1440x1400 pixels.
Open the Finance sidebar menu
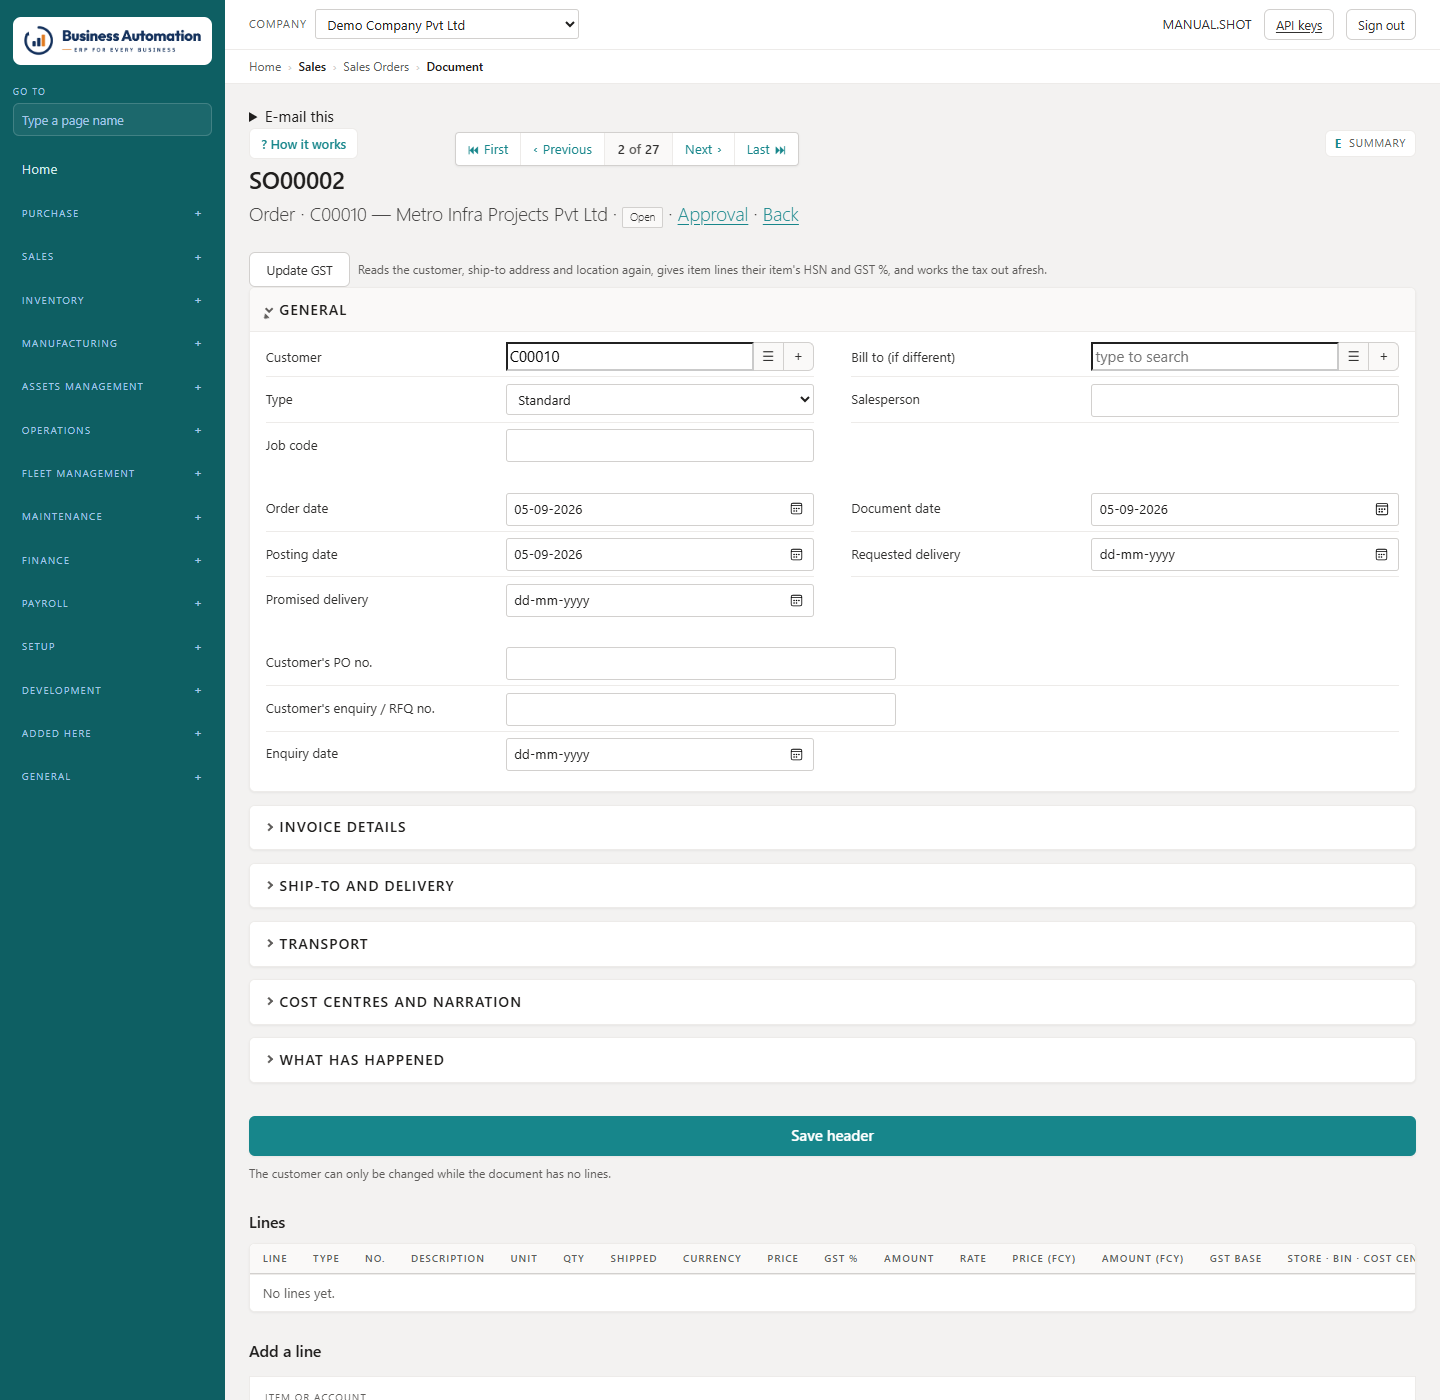(x=112, y=561)
